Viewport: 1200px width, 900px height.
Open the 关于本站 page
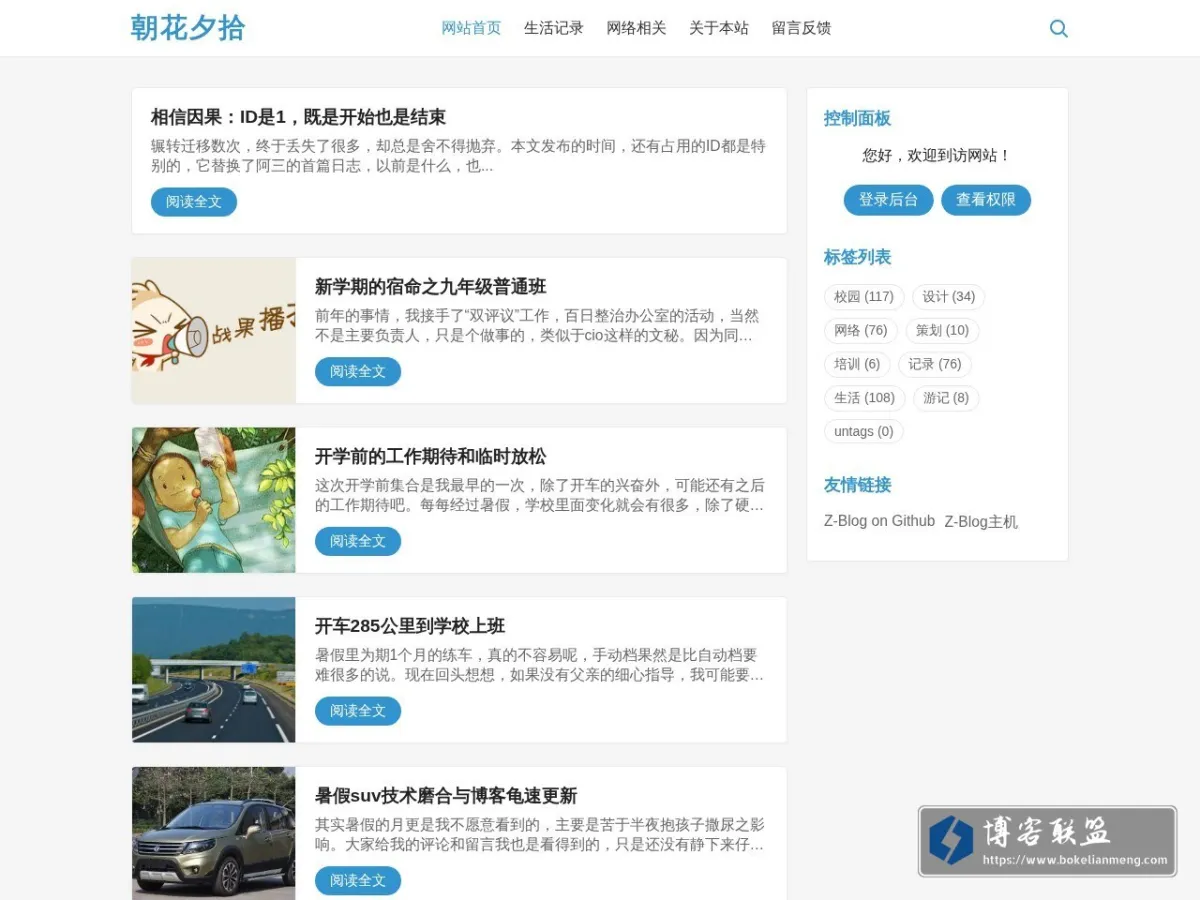point(719,28)
